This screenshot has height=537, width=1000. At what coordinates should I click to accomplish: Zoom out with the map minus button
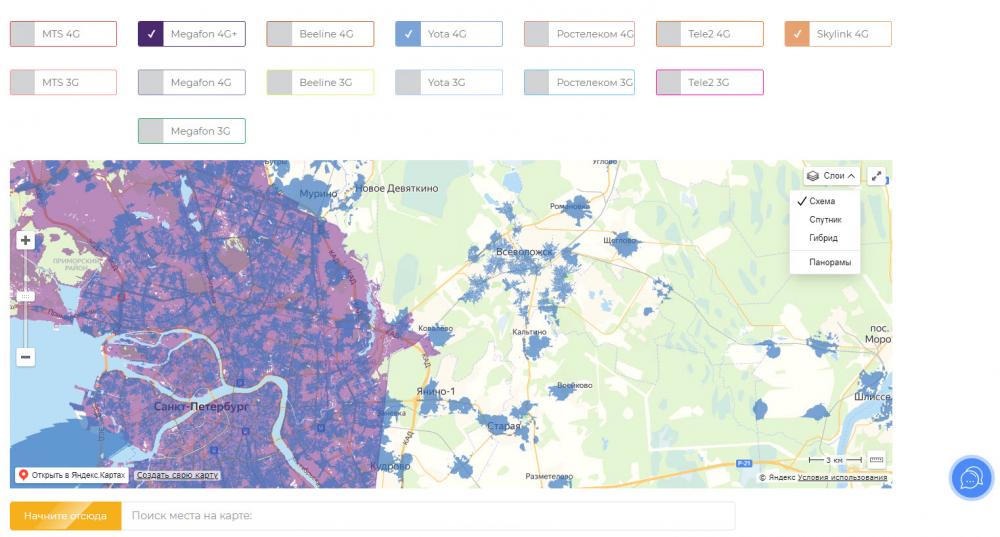point(25,357)
